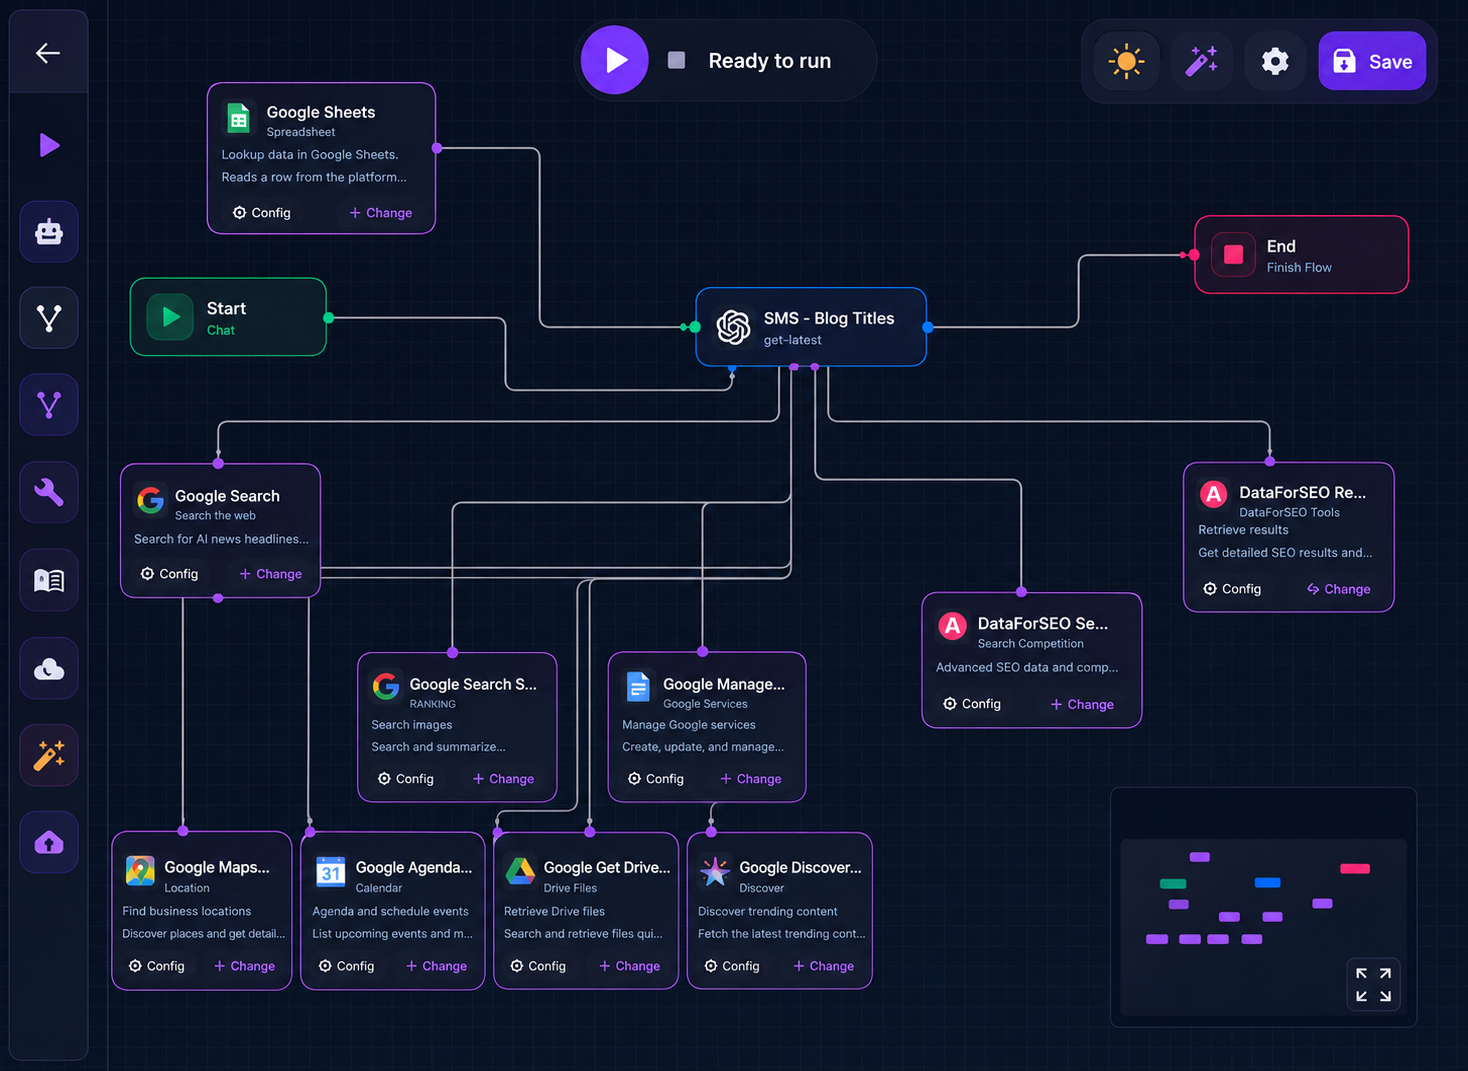Click the DataForSEO Se... node logo

[x=952, y=627]
